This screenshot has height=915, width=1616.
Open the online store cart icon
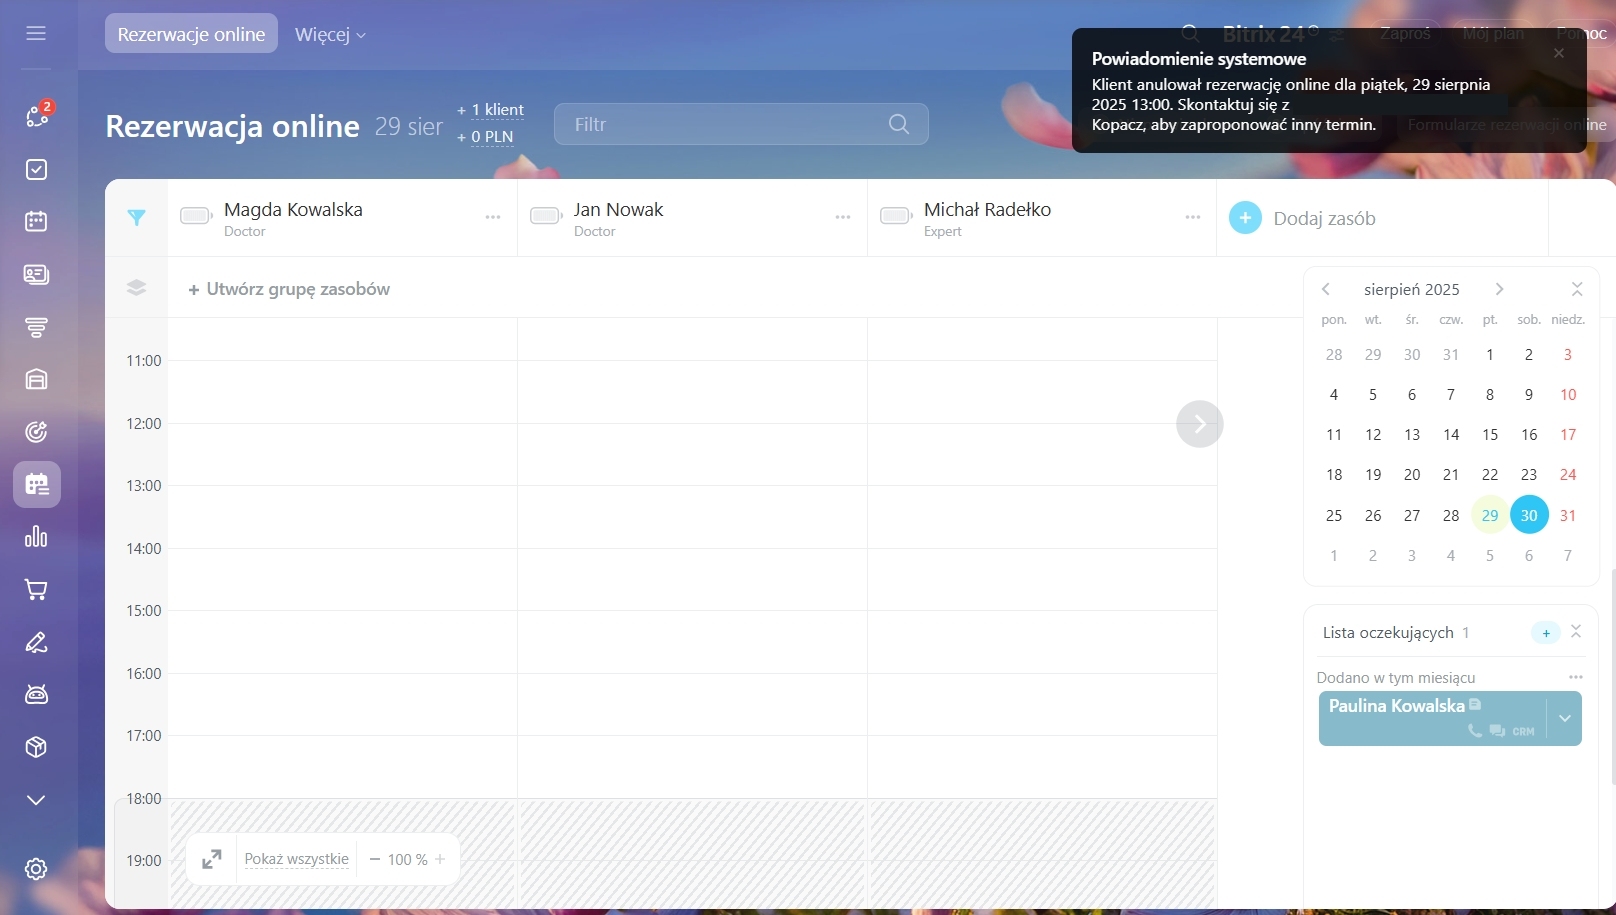coord(36,590)
